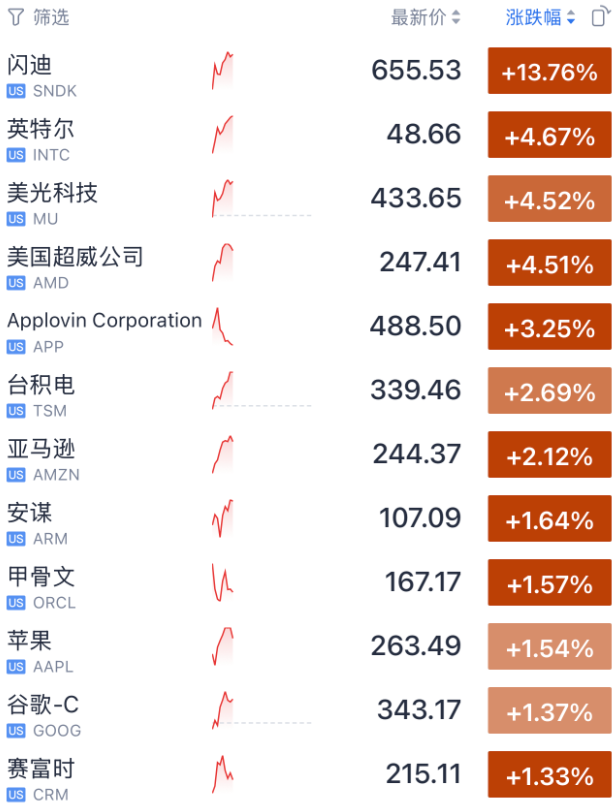The width and height of the screenshot is (612, 810).
Task: Click the US market badge beside INTC
Action: [16, 155]
